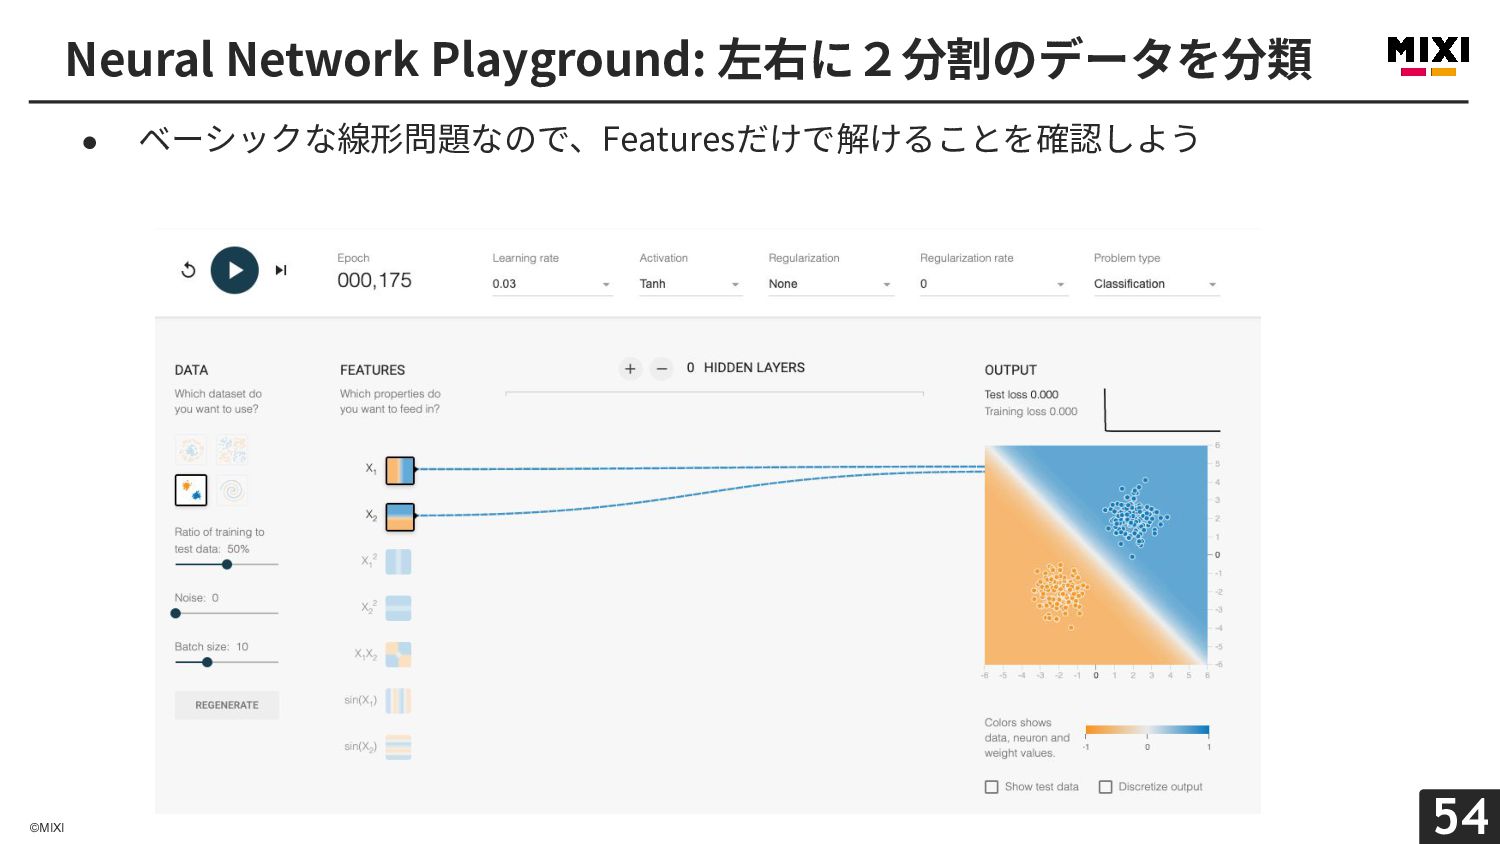Image resolution: width=1500 pixels, height=844 pixels.
Task: Step forward one epoch
Action: [x=281, y=270]
